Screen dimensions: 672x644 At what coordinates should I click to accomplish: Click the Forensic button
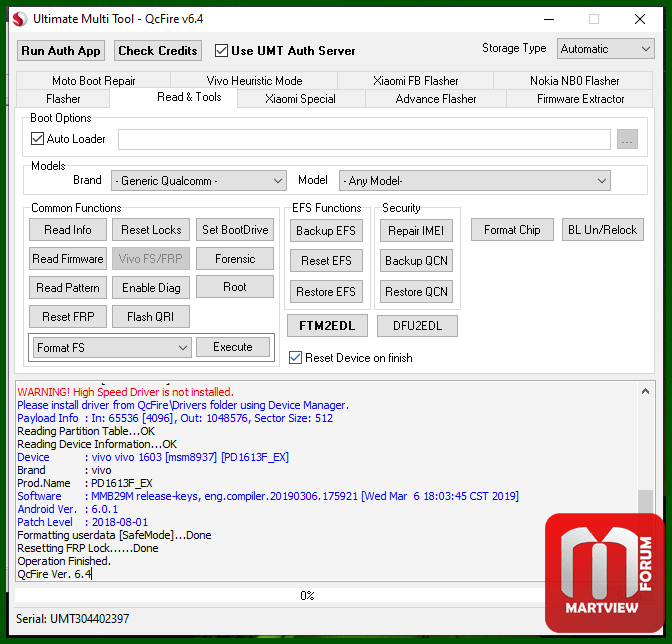[x=235, y=259]
